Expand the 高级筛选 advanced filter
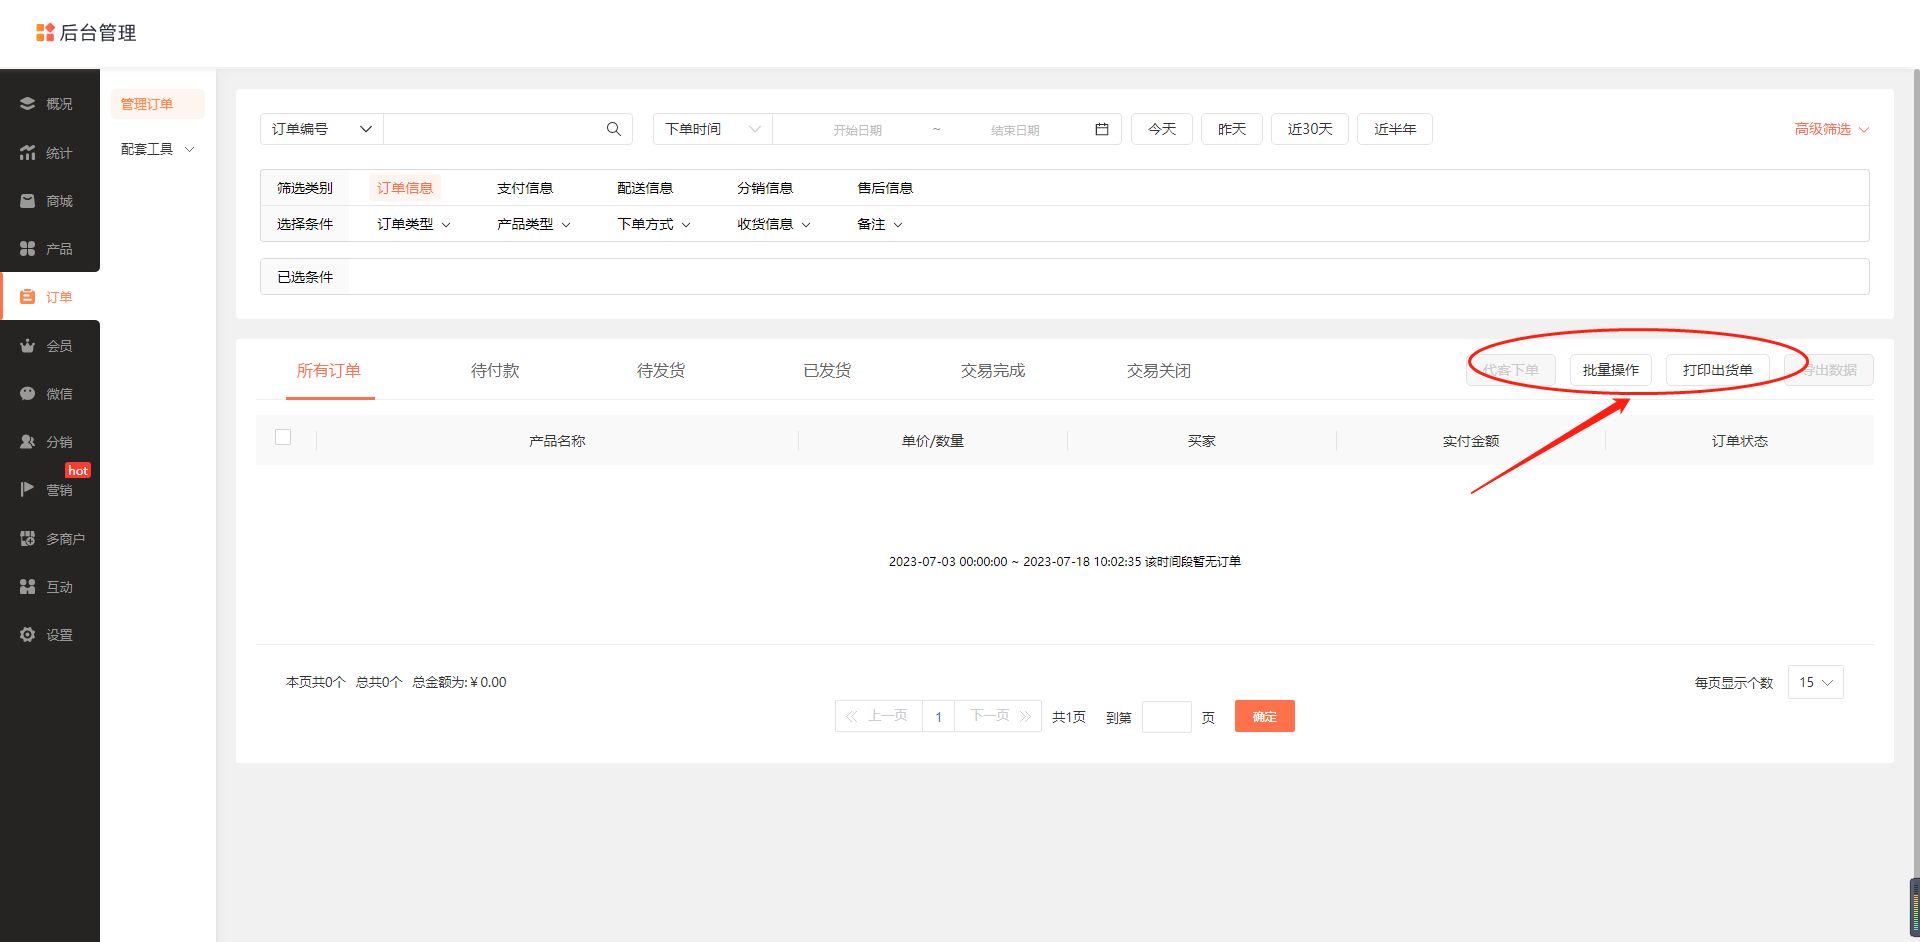Viewport: 1920px width, 942px height. [x=1831, y=129]
